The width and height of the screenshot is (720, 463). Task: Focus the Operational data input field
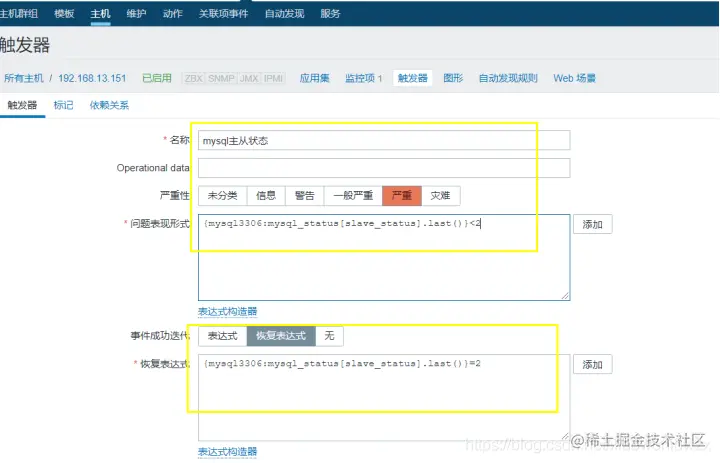pyautogui.click(x=384, y=168)
